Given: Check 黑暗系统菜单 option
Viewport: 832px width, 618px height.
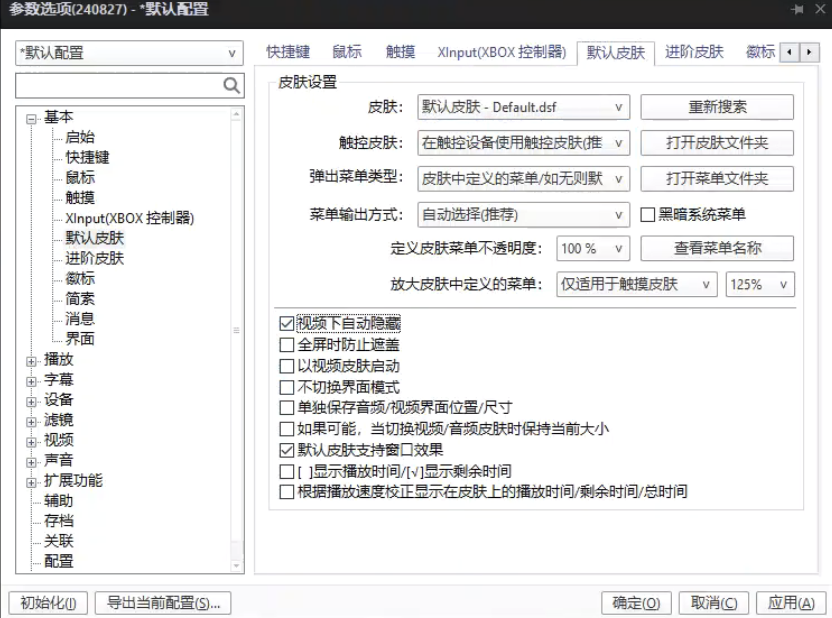Looking at the screenshot, I should click(x=647, y=215).
